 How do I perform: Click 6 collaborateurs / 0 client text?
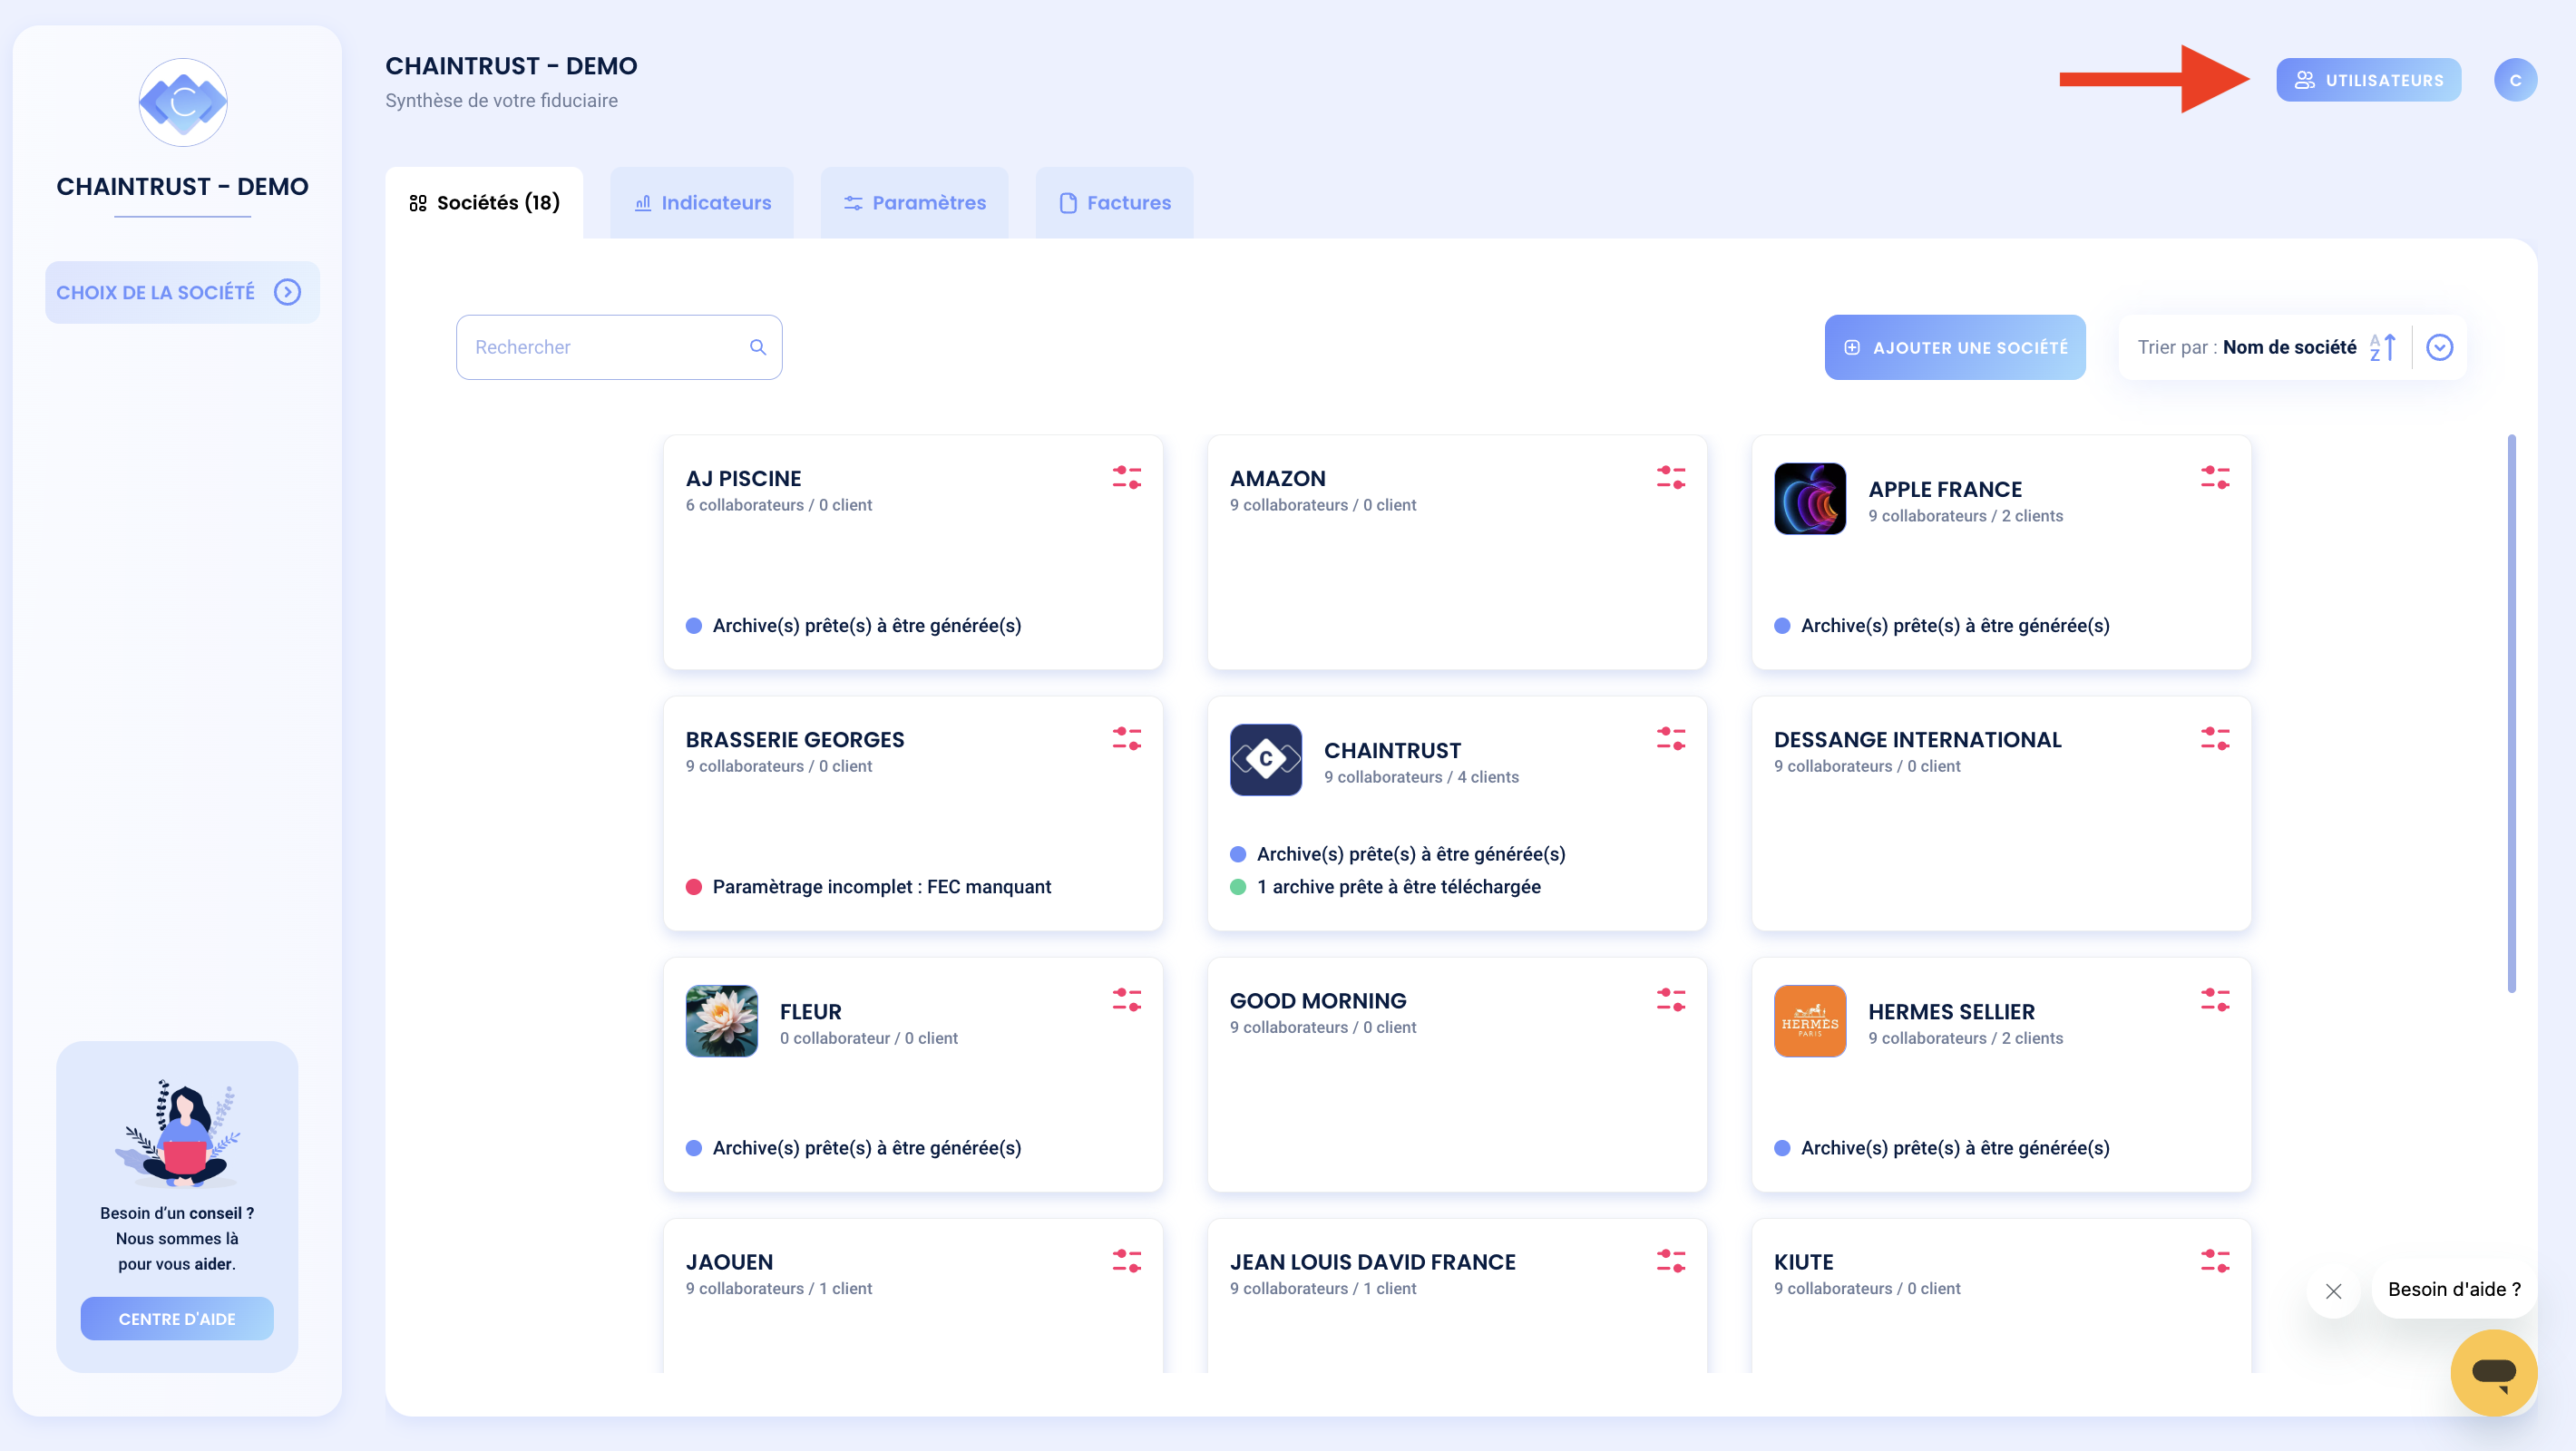tap(778, 504)
